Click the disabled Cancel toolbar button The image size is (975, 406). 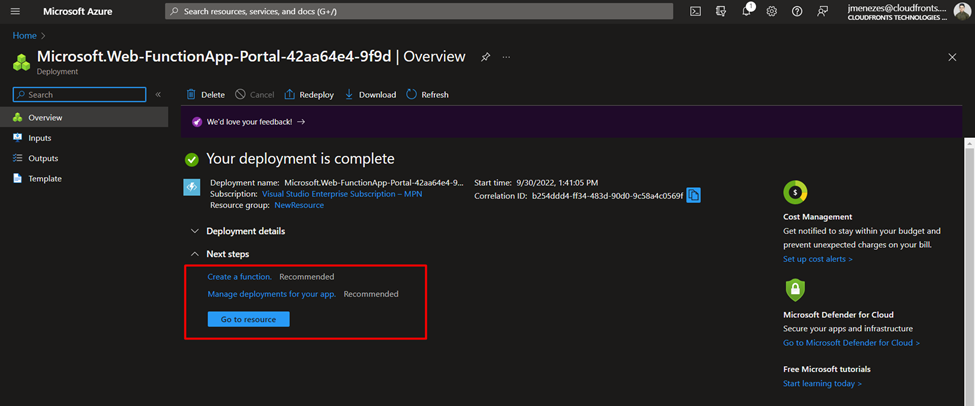255,95
